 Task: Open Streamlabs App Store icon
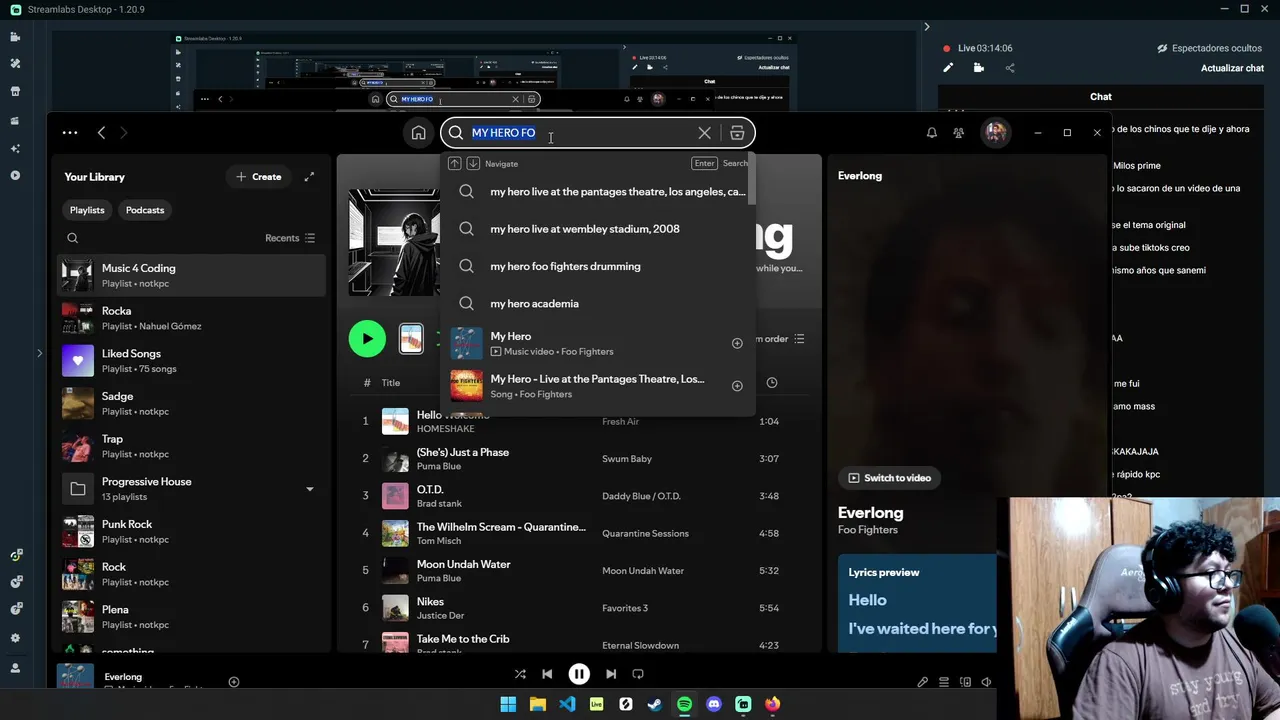[15, 91]
